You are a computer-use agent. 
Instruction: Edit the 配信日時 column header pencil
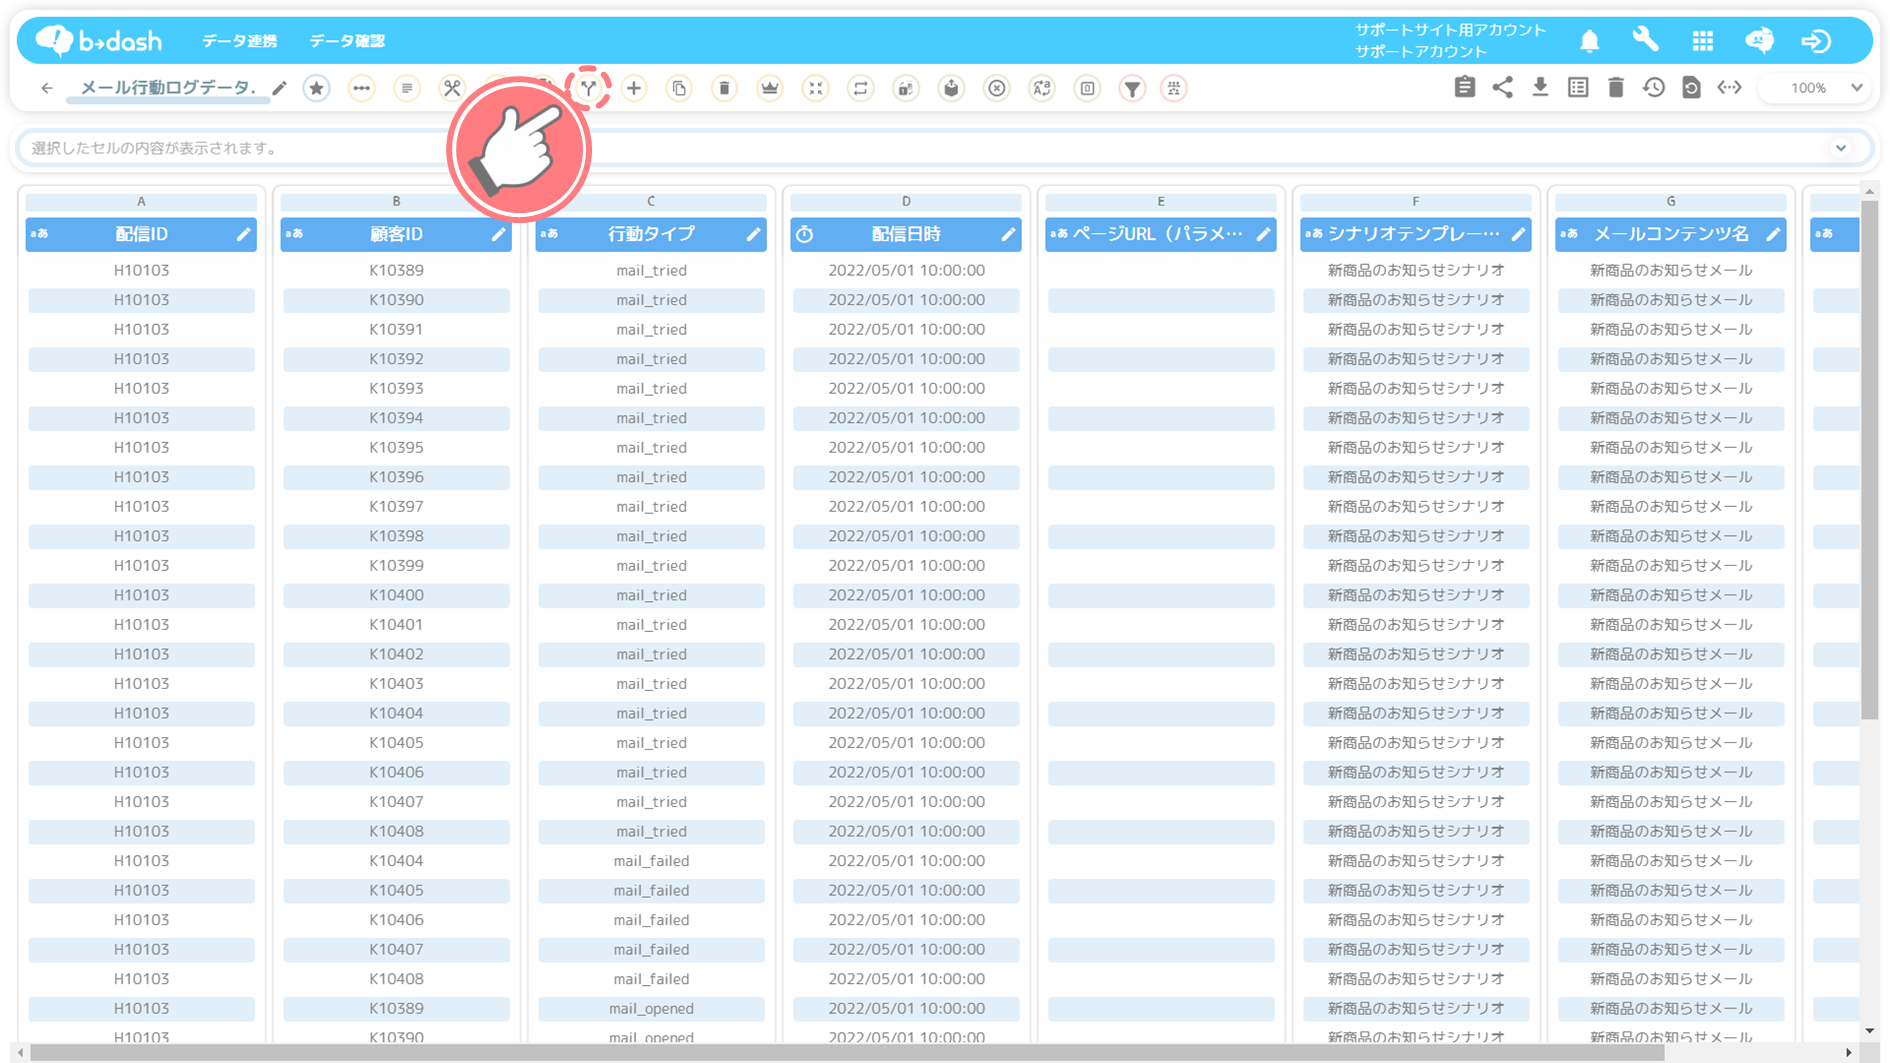tap(1008, 234)
